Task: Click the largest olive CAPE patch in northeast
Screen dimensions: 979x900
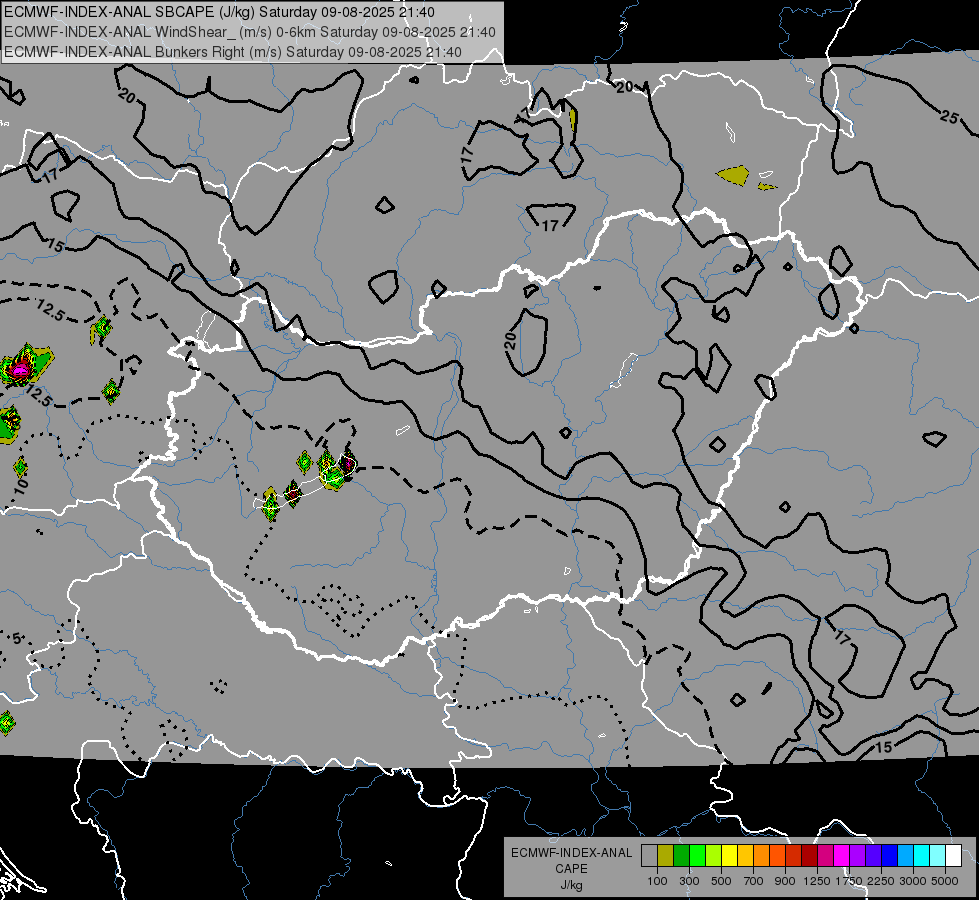Action: pos(734,175)
